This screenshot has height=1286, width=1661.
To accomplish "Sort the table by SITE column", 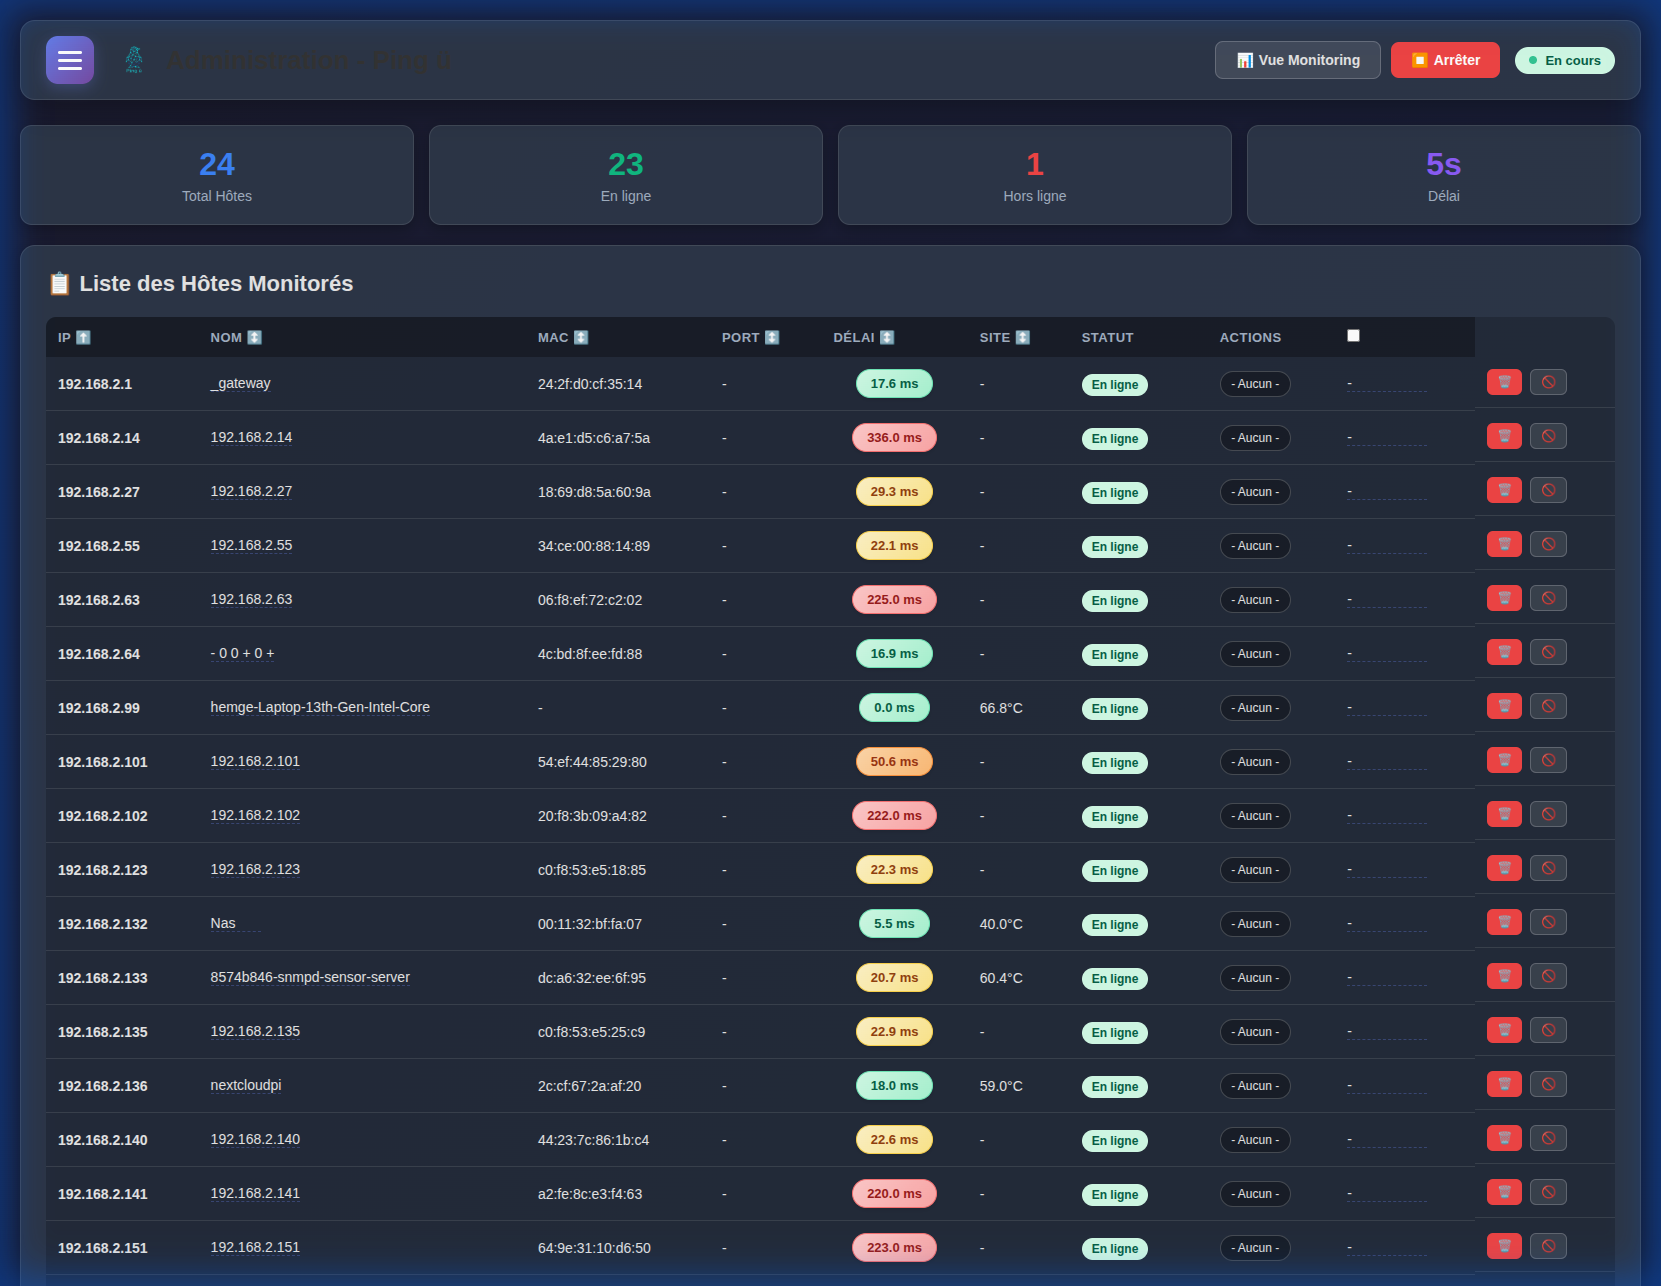I will (1022, 337).
